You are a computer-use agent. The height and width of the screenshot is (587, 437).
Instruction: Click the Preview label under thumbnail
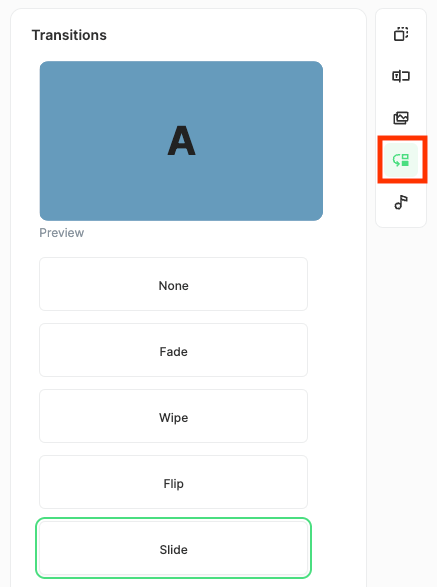pos(62,232)
